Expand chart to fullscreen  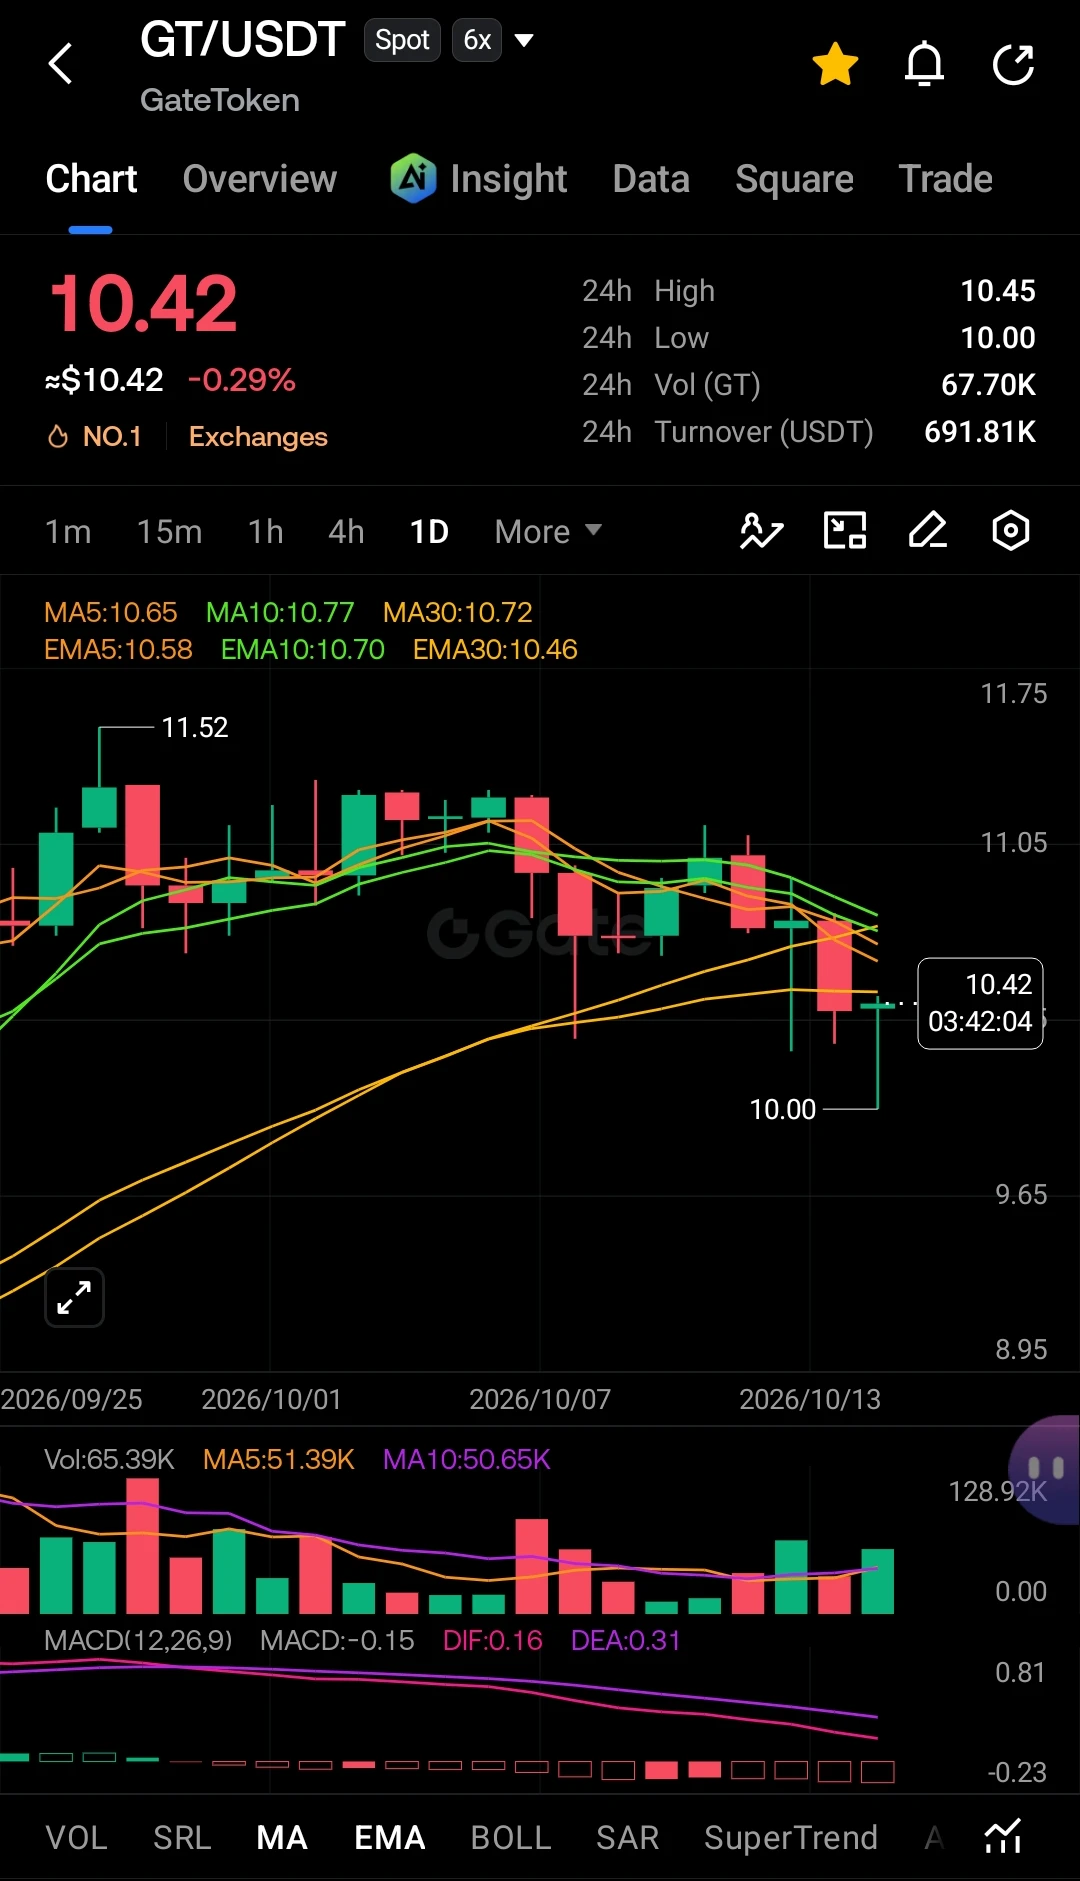coord(74,1298)
